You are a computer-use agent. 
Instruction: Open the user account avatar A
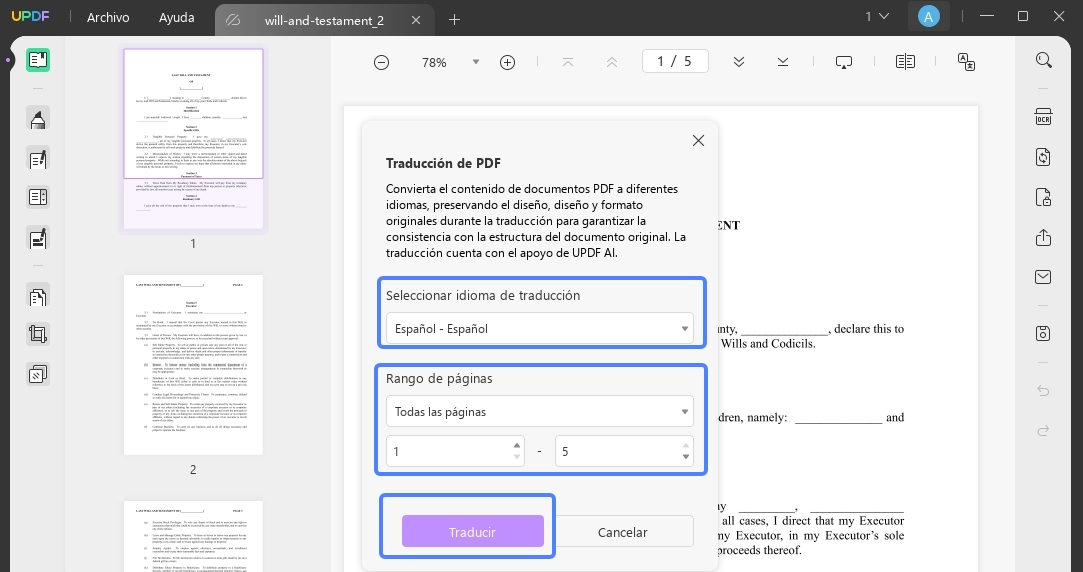928,17
